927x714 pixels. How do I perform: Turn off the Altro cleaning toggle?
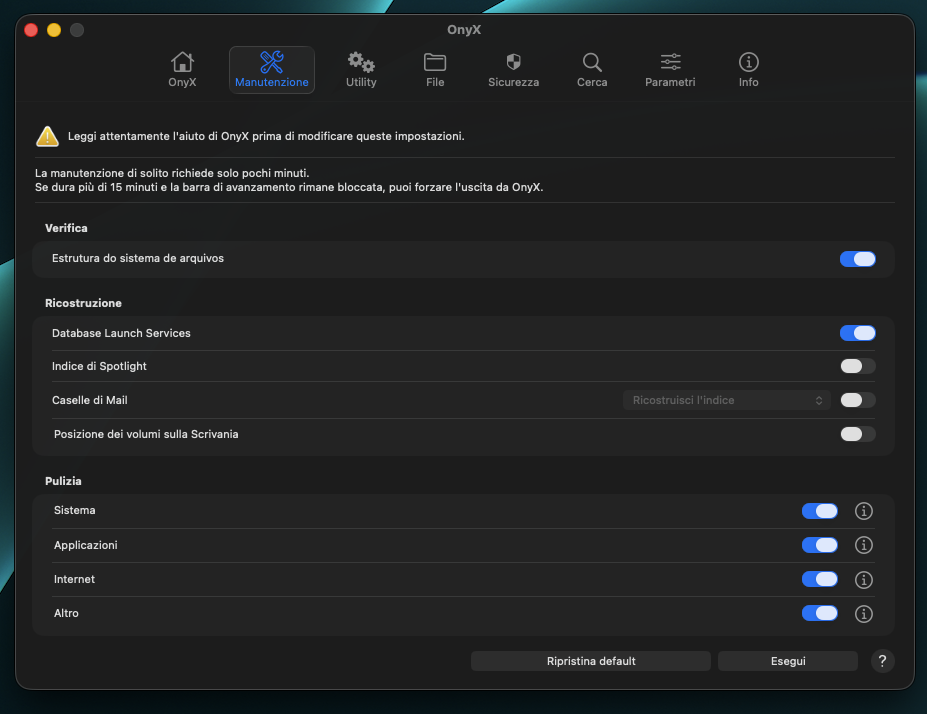click(x=819, y=614)
